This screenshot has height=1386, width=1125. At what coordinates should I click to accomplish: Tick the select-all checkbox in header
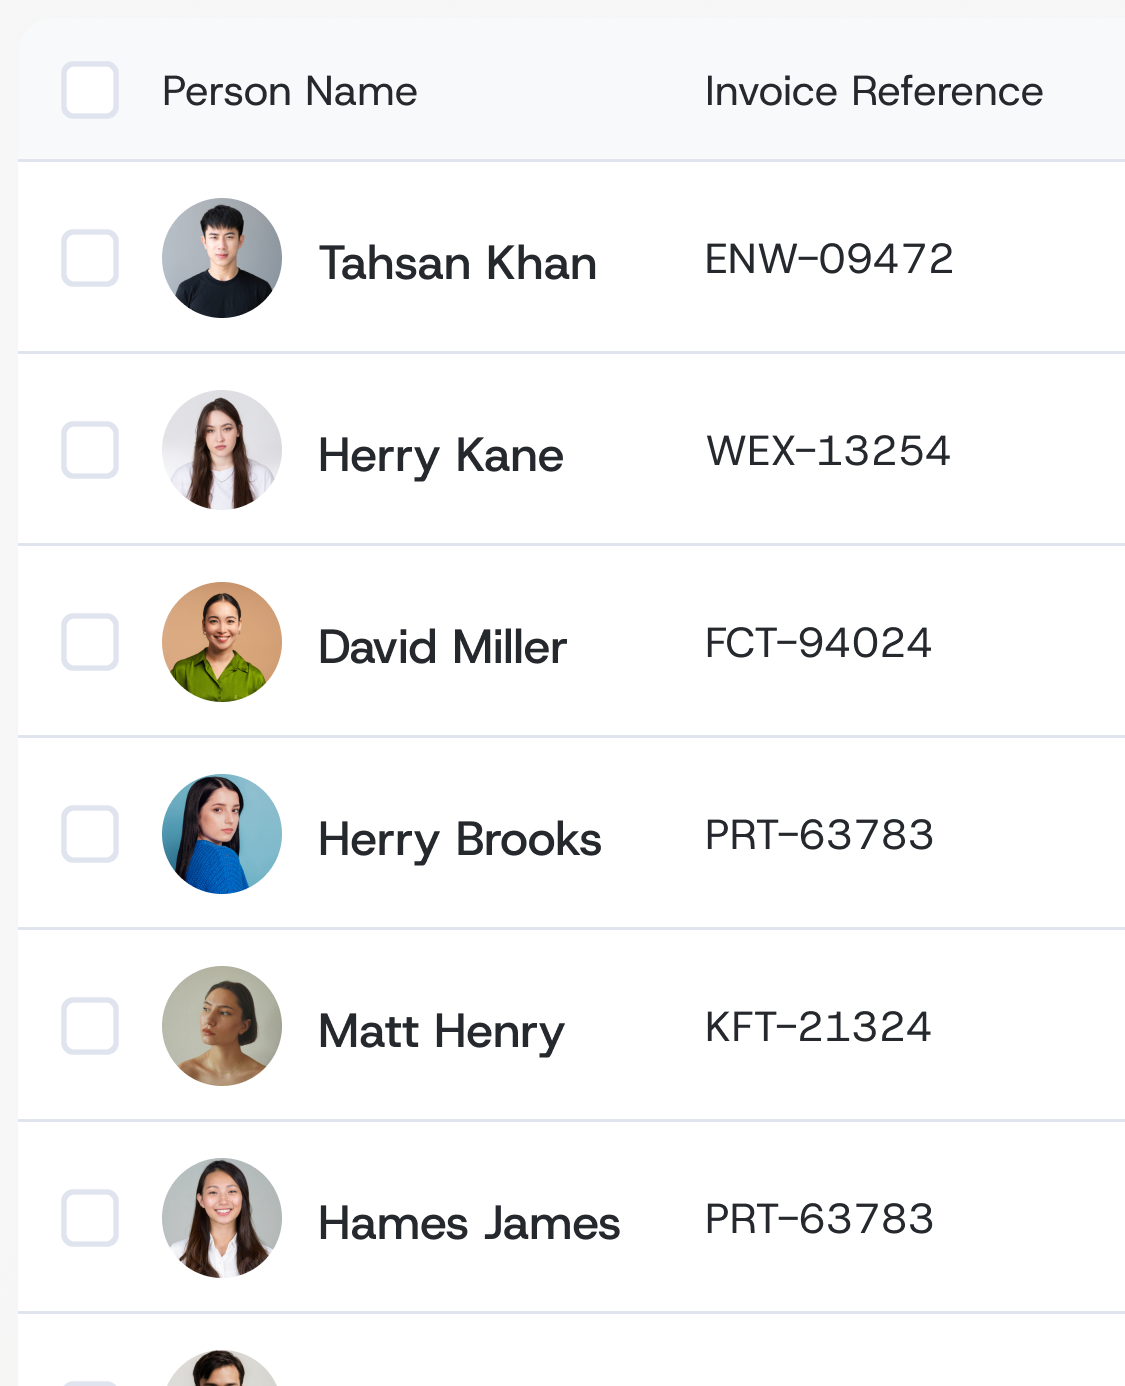[90, 90]
